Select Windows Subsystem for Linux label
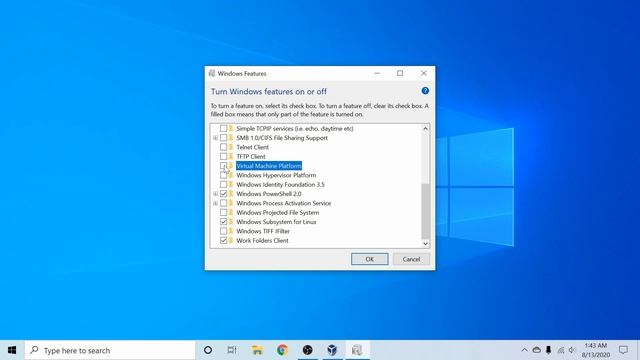The height and width of the screenshot is (360, 640). click(276, 222)
